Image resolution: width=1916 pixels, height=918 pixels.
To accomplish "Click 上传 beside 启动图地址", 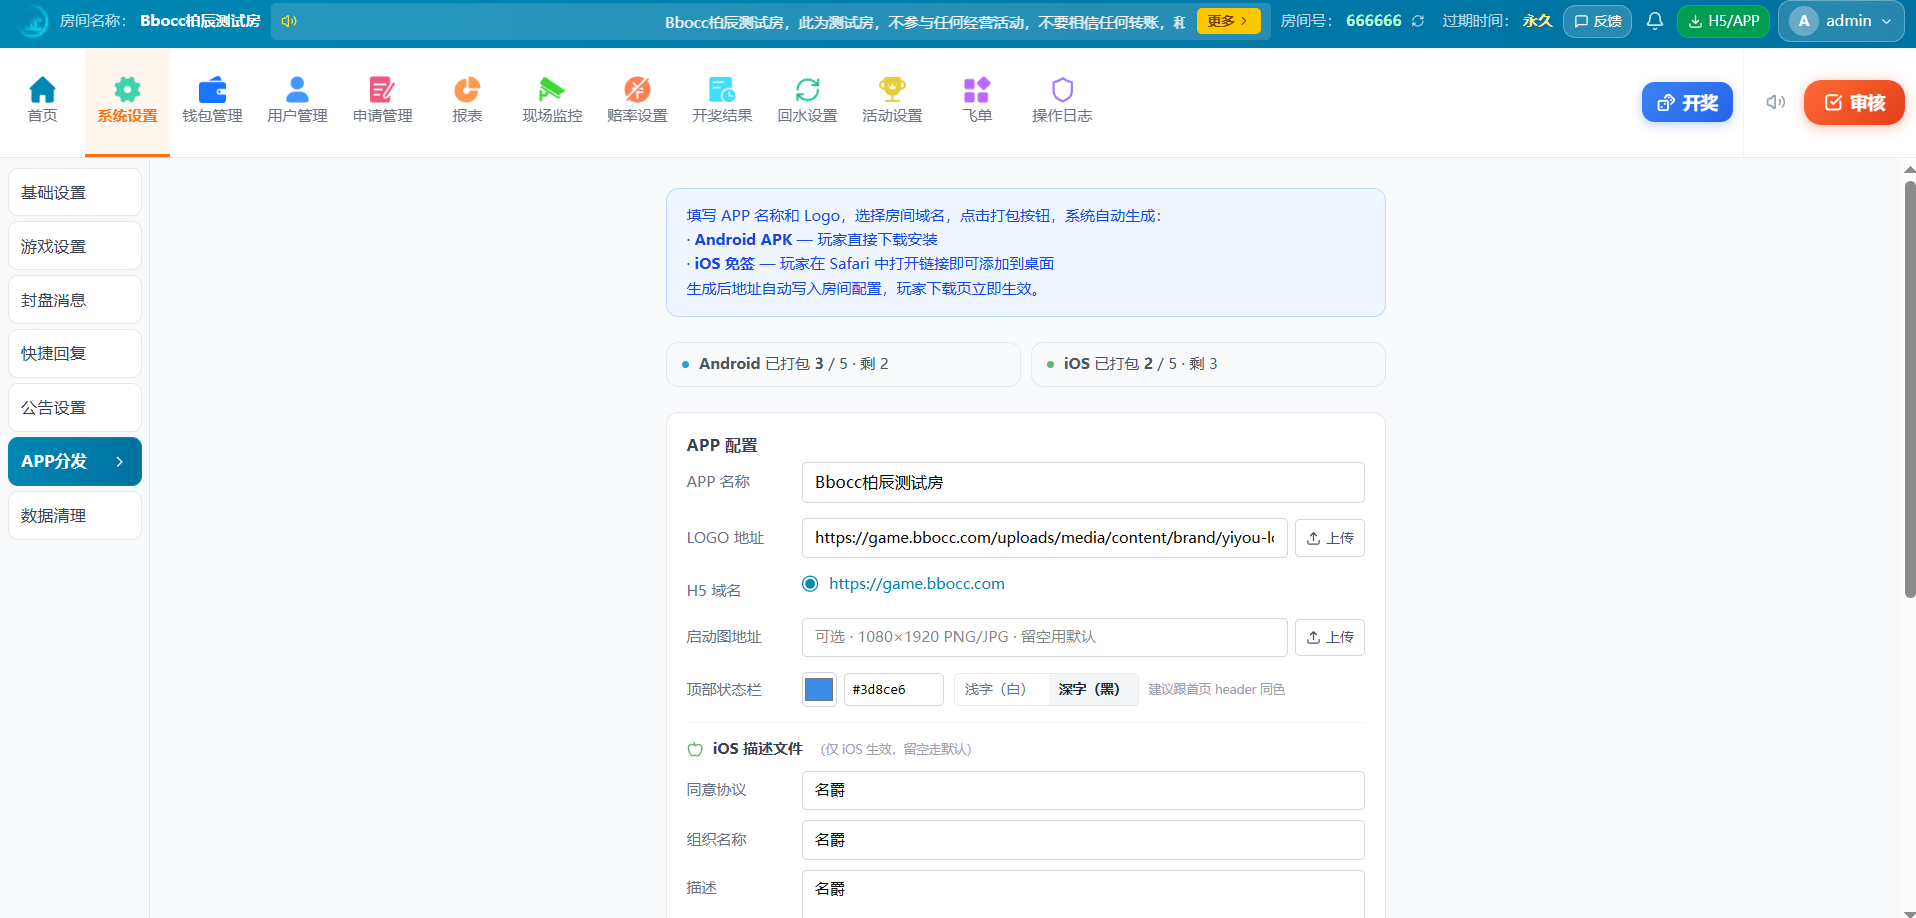I will (1330, 637).
